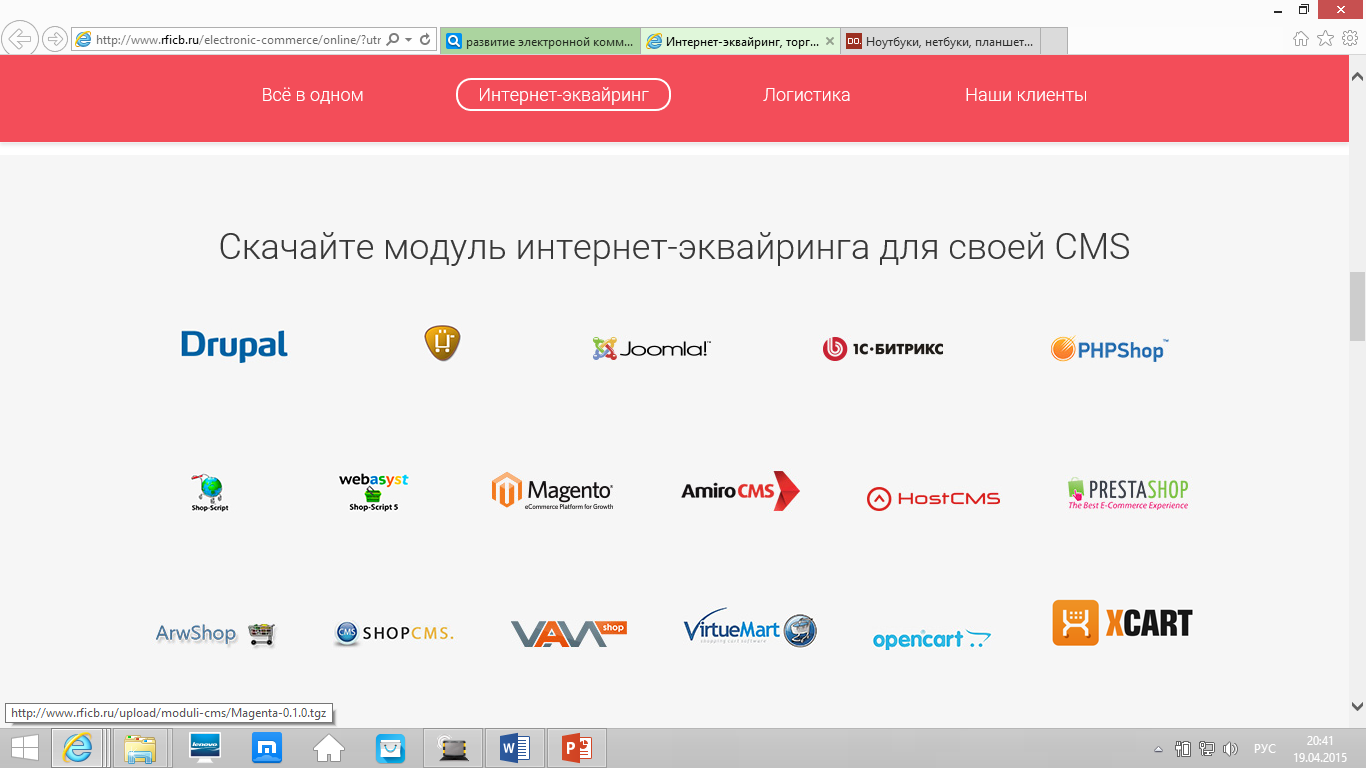
Task: Click the Webasyst Shop-Script 5 logo
Action: [374, 492]
